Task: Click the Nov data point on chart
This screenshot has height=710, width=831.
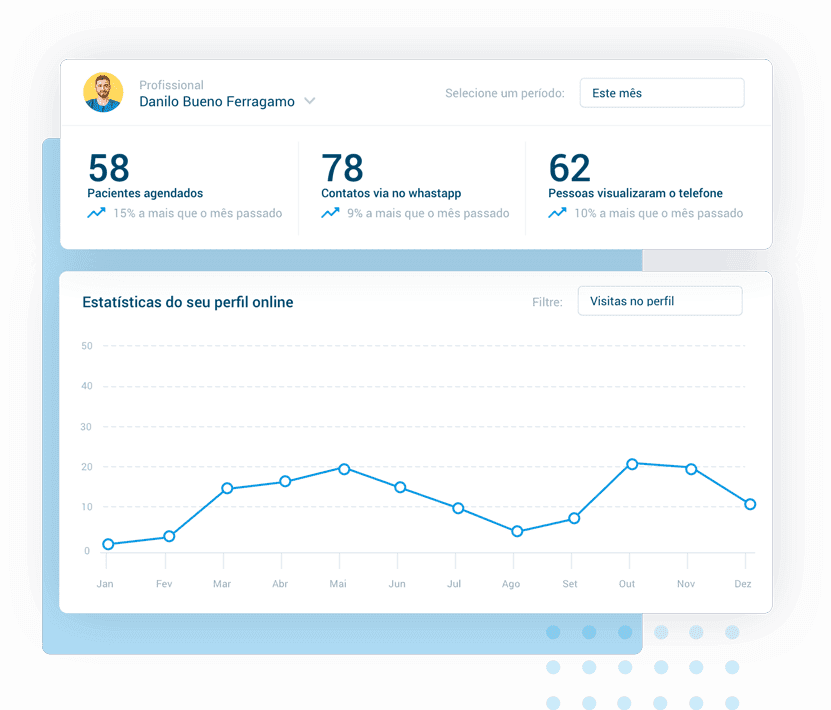Action: 691,469
